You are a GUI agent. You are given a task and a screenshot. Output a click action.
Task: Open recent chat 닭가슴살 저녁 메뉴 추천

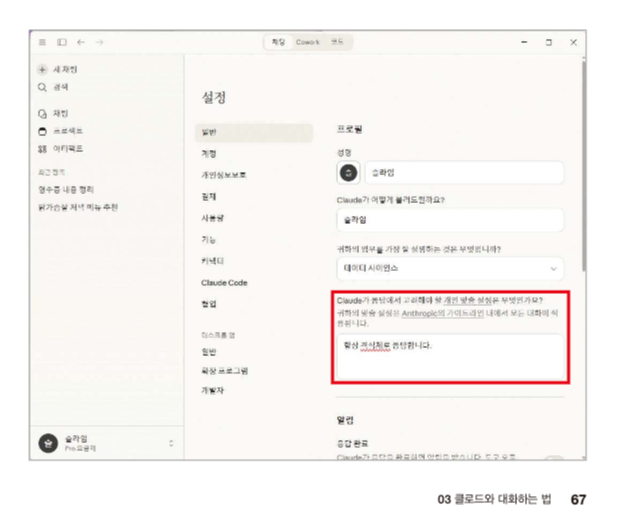point(78,207)
